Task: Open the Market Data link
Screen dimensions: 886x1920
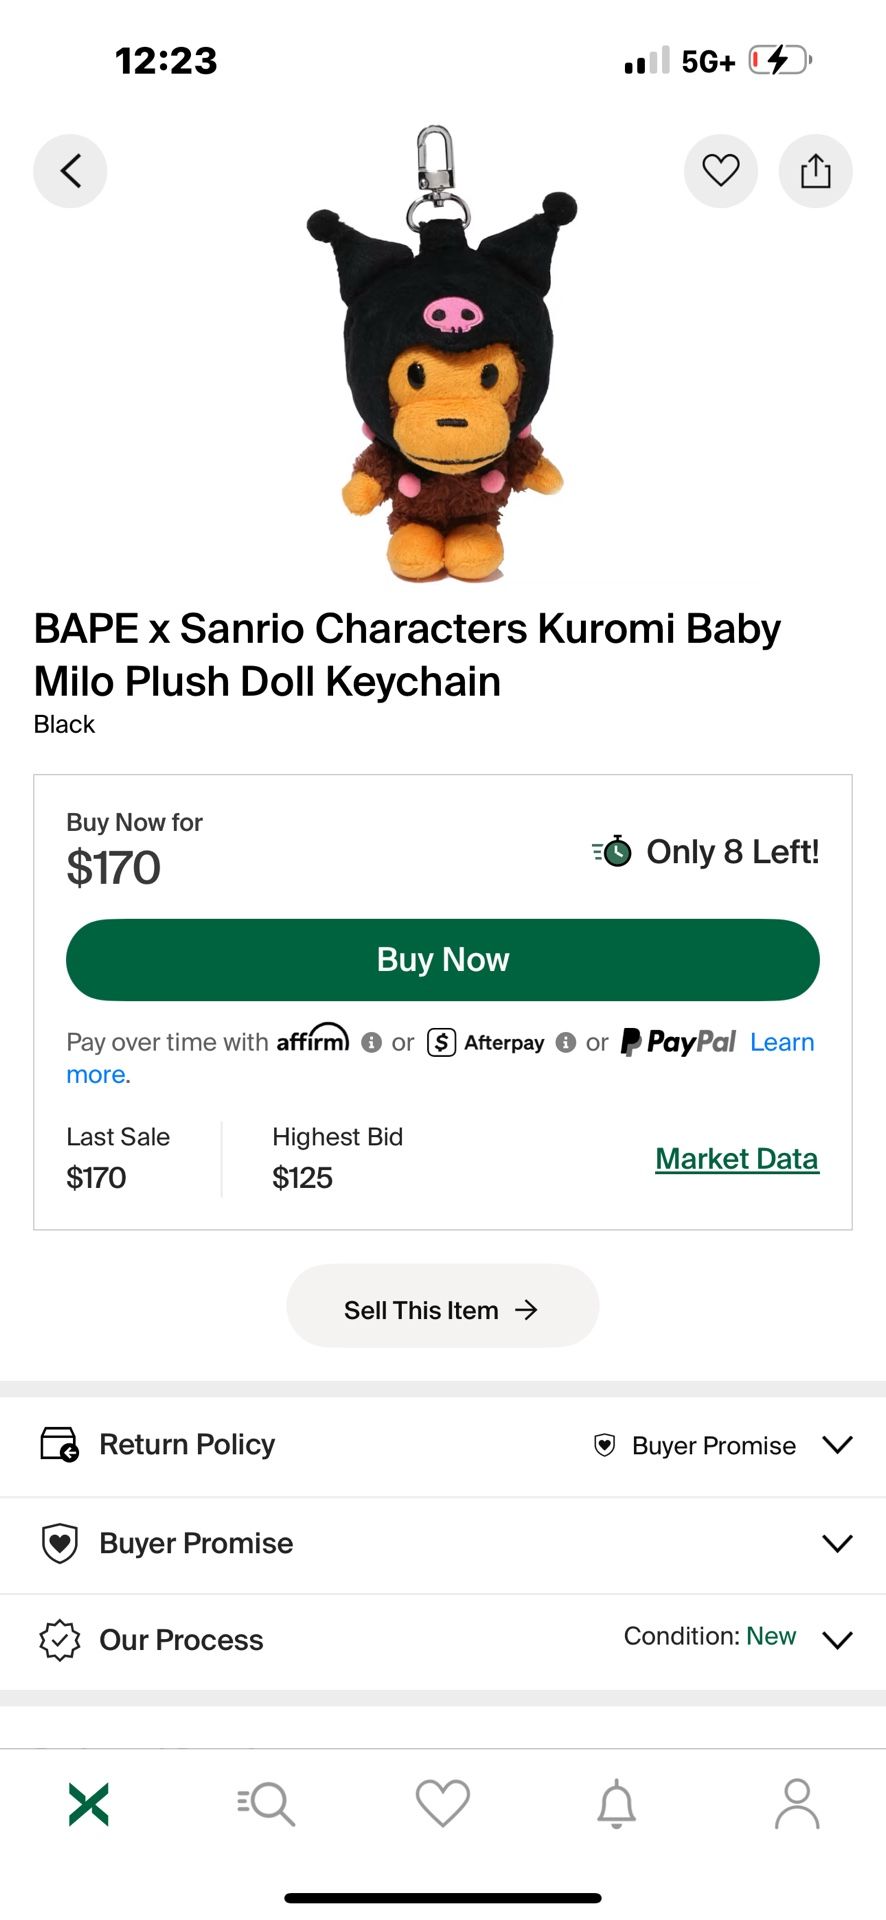Action: tap(737, 1159)
